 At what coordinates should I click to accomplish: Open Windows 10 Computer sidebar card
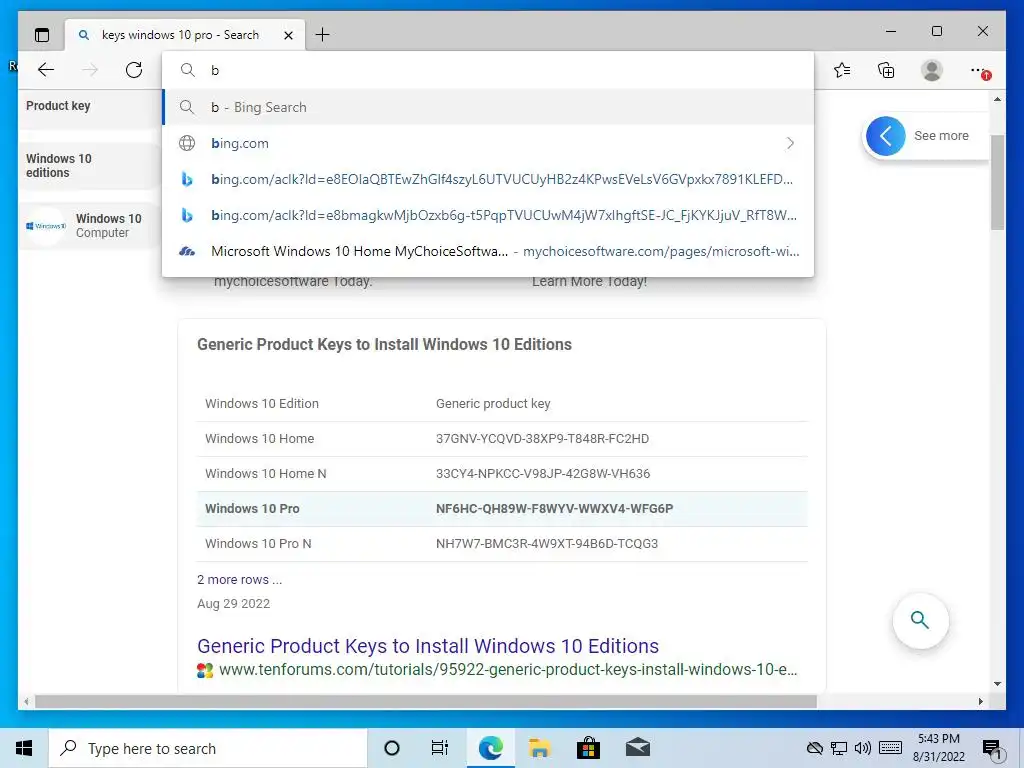(88, 225)
